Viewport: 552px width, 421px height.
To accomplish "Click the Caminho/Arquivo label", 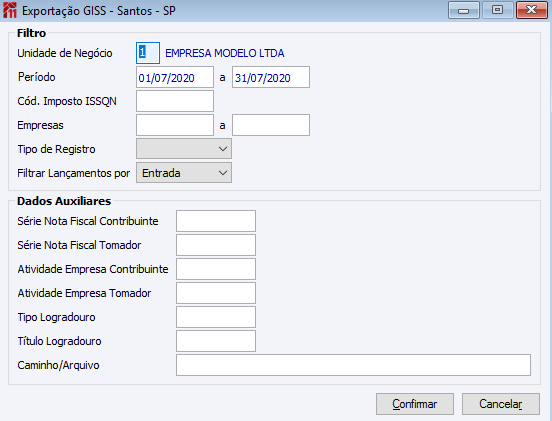I will click(x=58, y=365).
